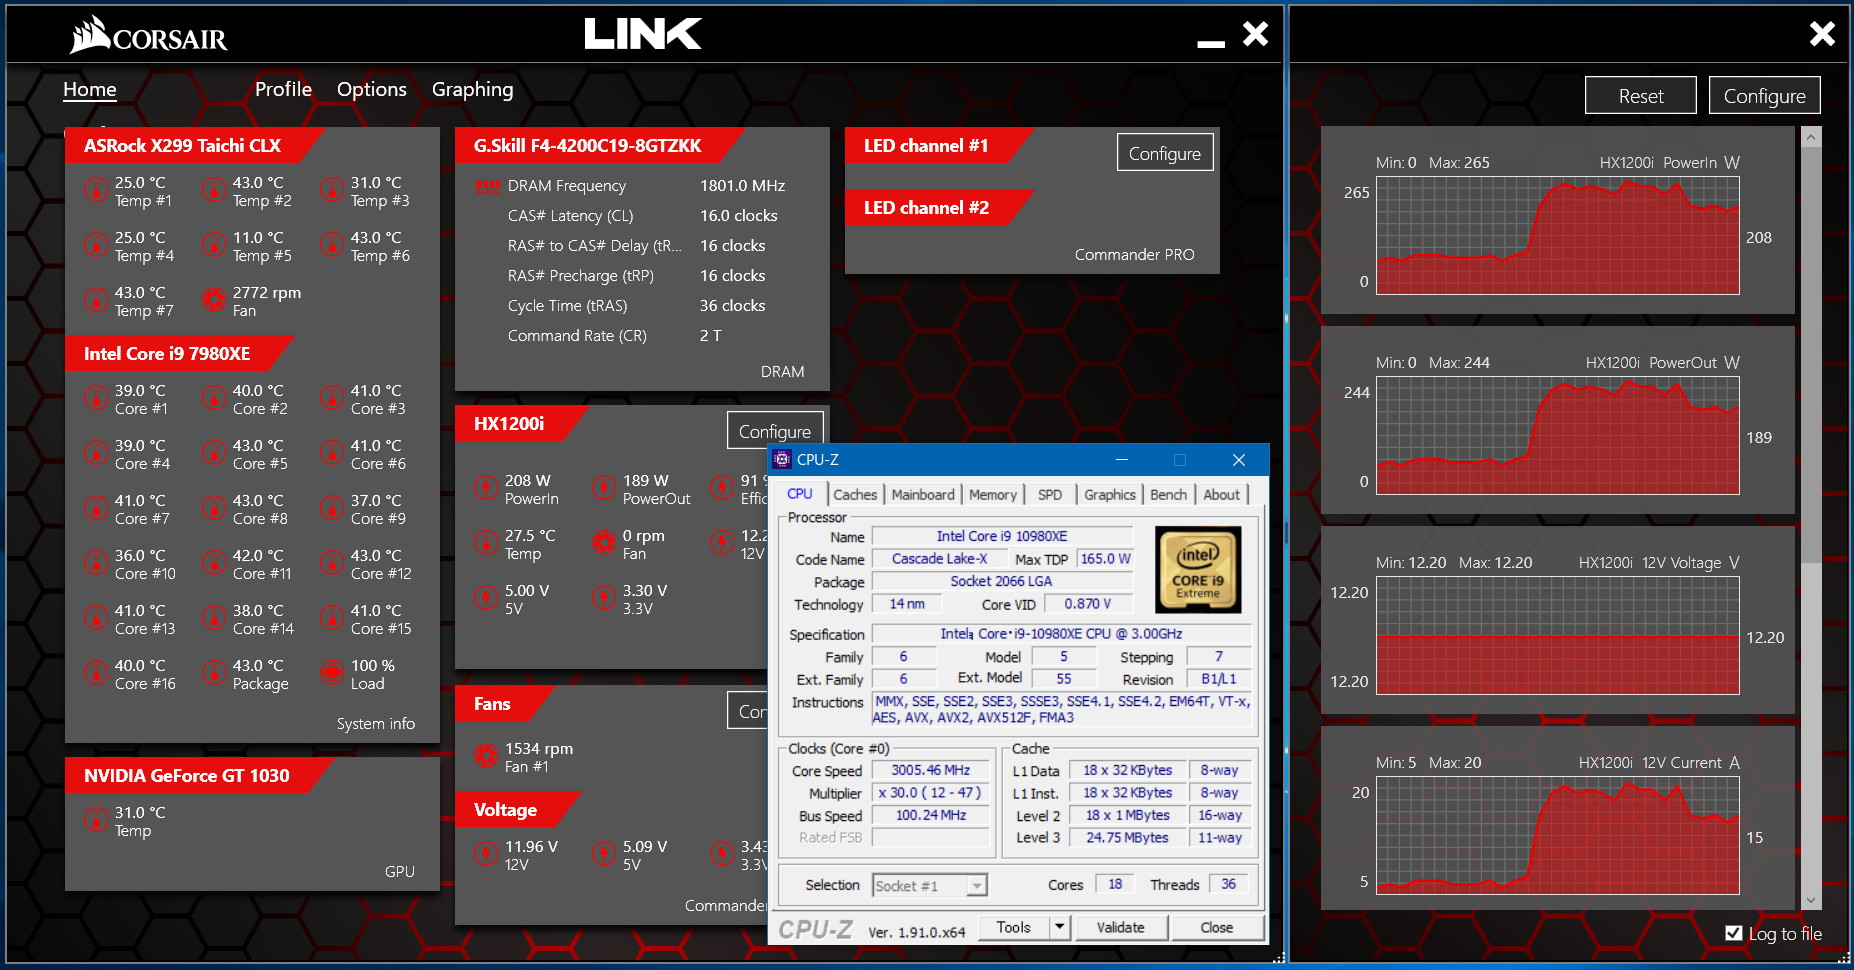The width and height of the screenshot is (1854, 970).
Task: Click the 3005.46 MHz Core Speed field
Action: point(931,770)
